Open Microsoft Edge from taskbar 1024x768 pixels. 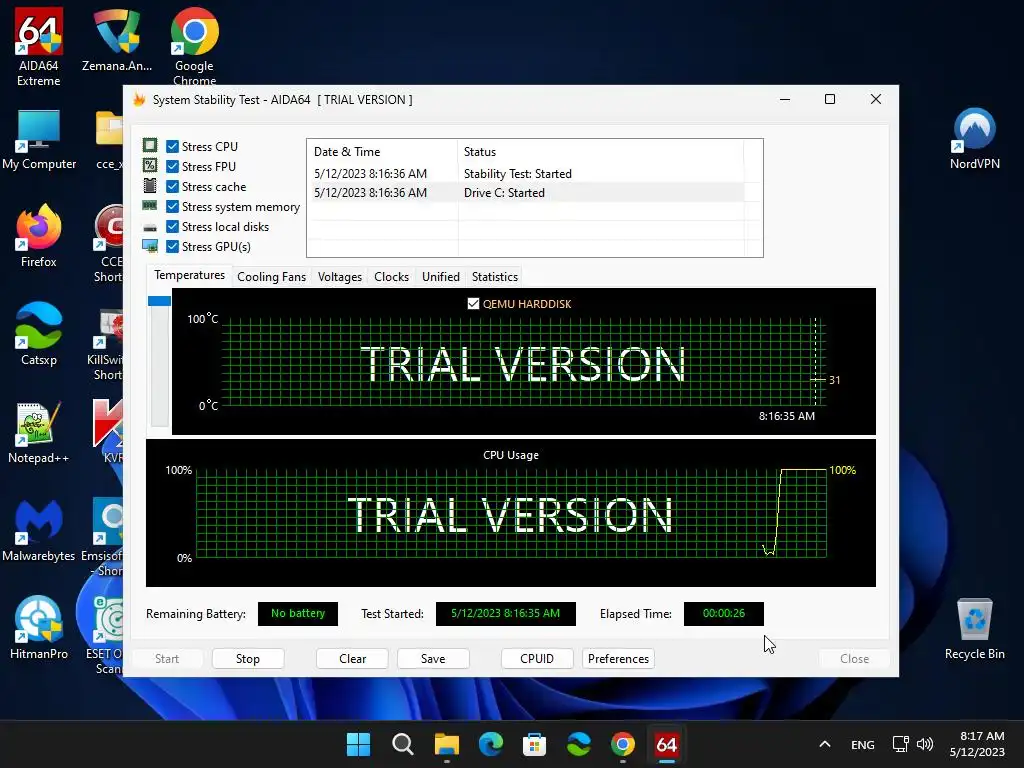pyautogui.click(x=490, y=744)
